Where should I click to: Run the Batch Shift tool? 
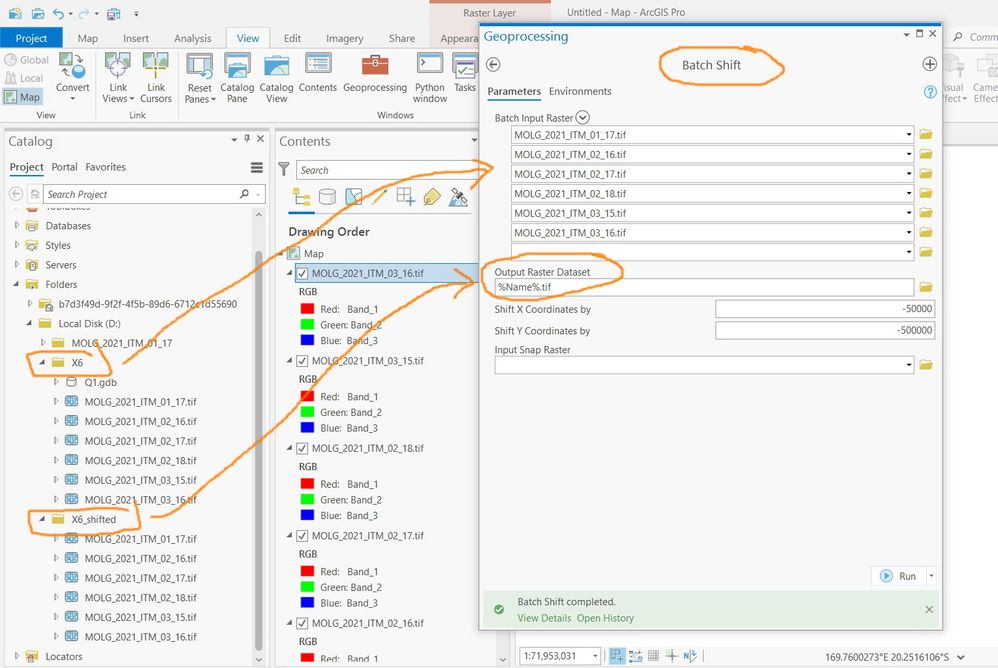tap(899, 576)
